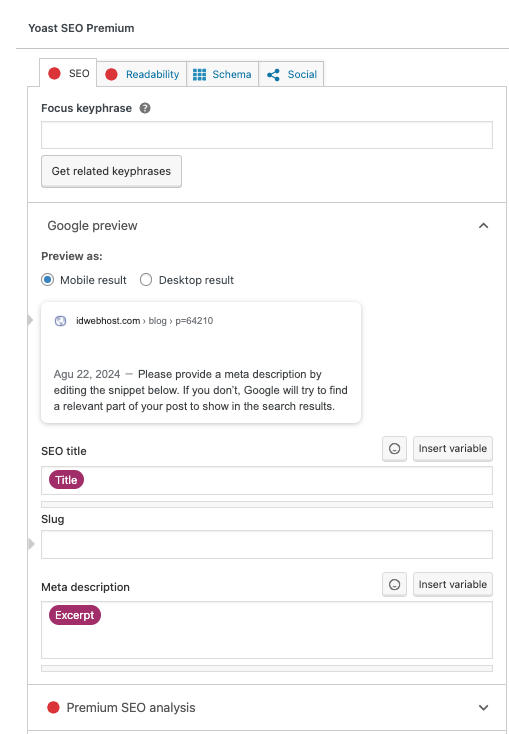Viewport: 509px width, 734px height.
Task: Click the red SEO score indicator dot
Action: [x=54, y=73]
